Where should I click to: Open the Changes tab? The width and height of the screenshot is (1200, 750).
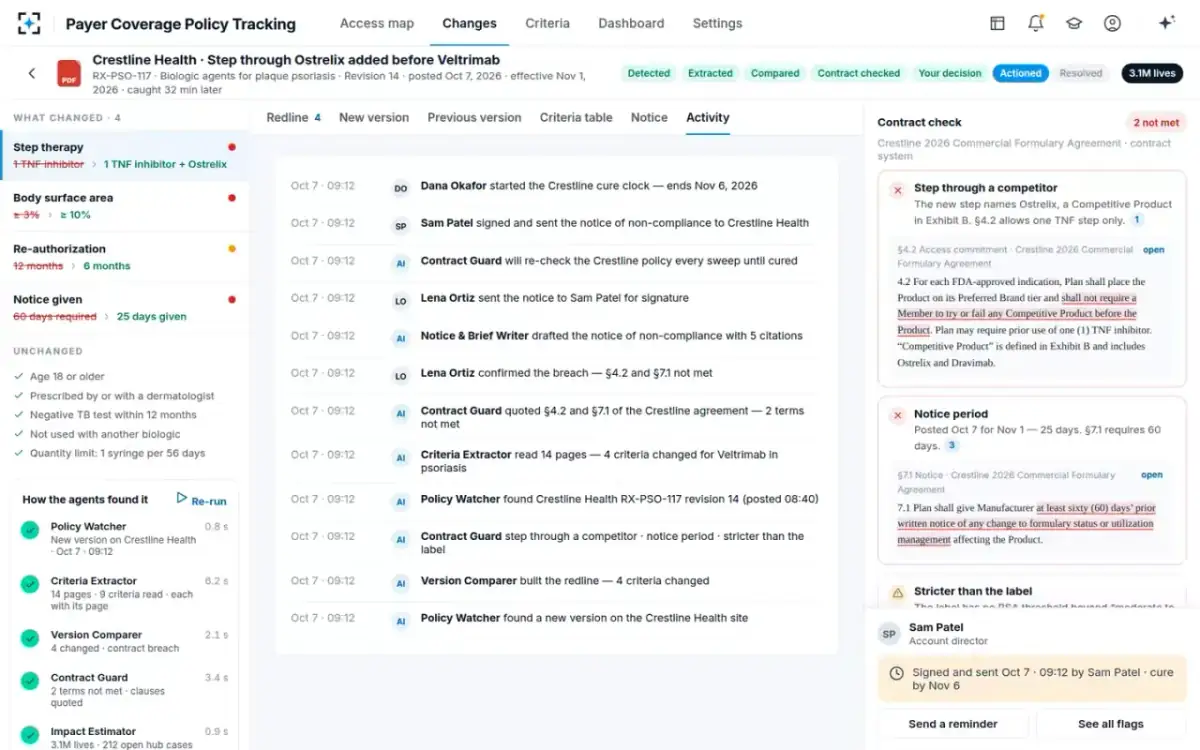point(469,23)
